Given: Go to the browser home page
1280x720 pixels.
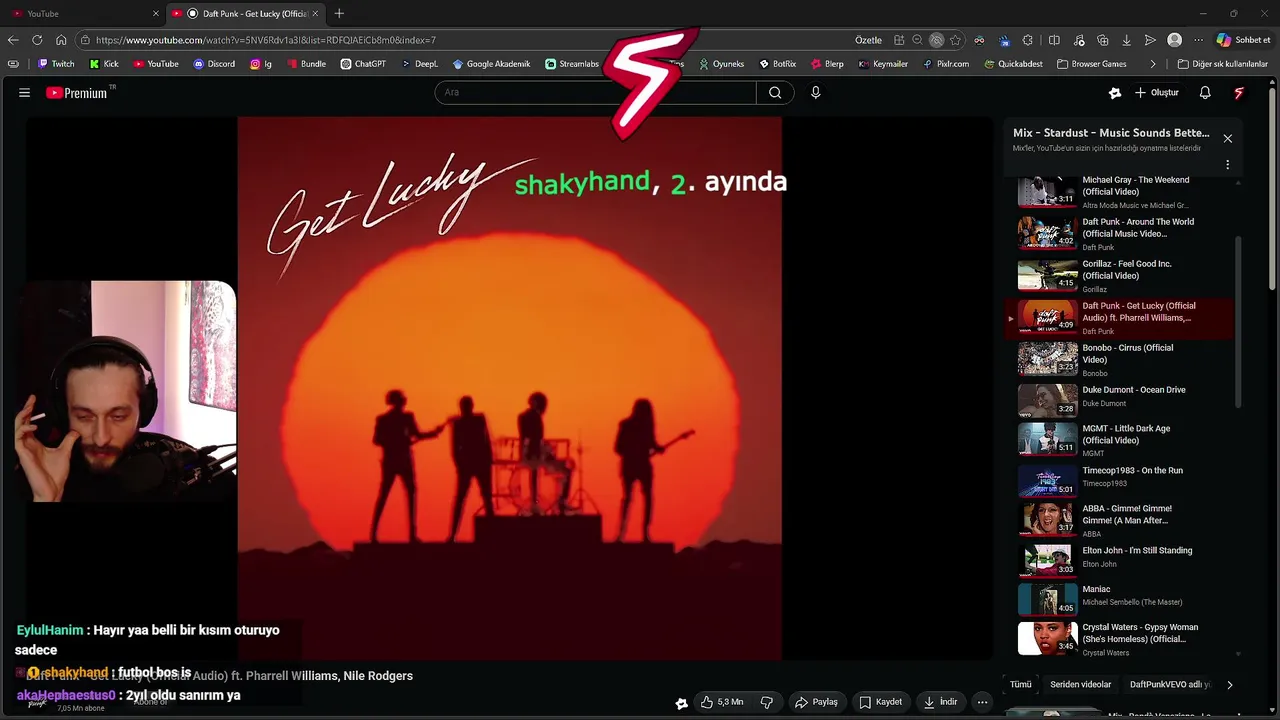Looking at the screenshot, I should (61, 40).
